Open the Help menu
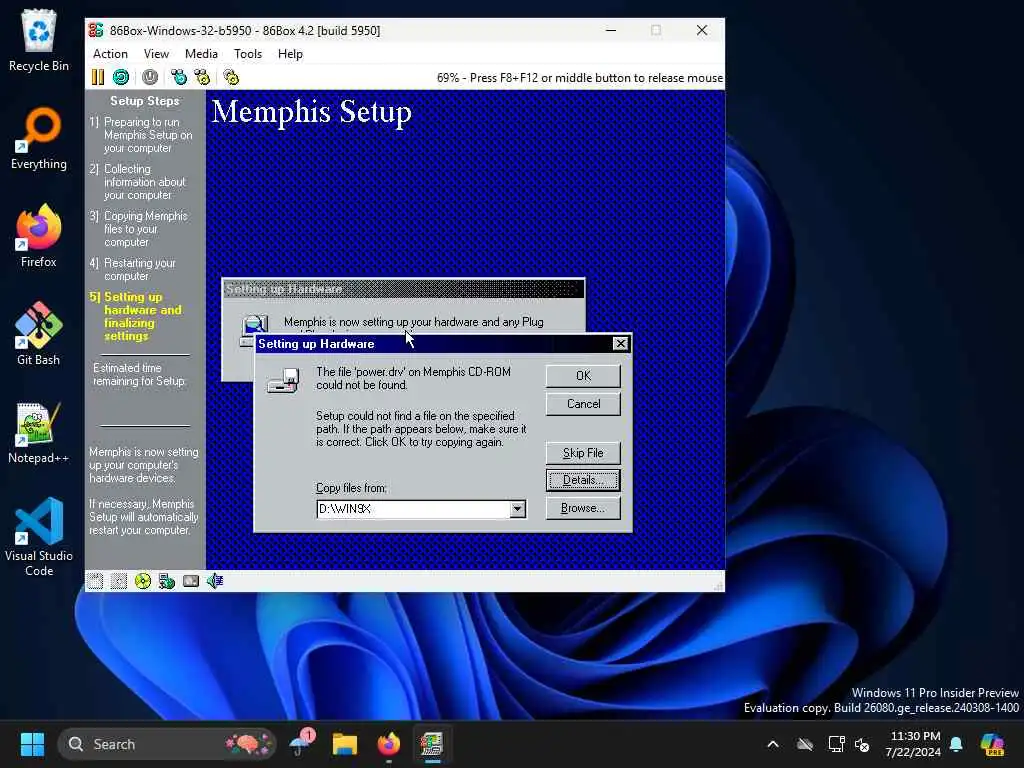Image resolution: width=1024 pixels, height=768 pixels. click(x=290, y=54)
